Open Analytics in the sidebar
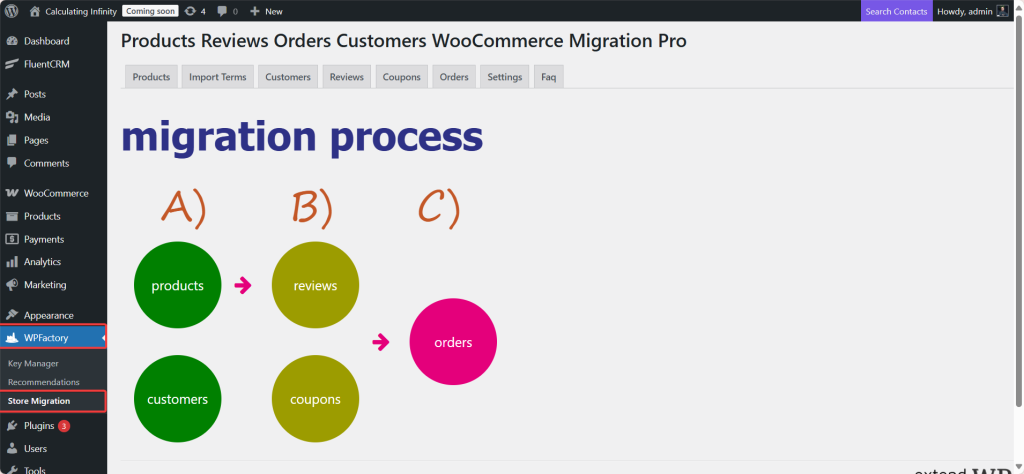1024x474 pixels. [x=42, y=262]
